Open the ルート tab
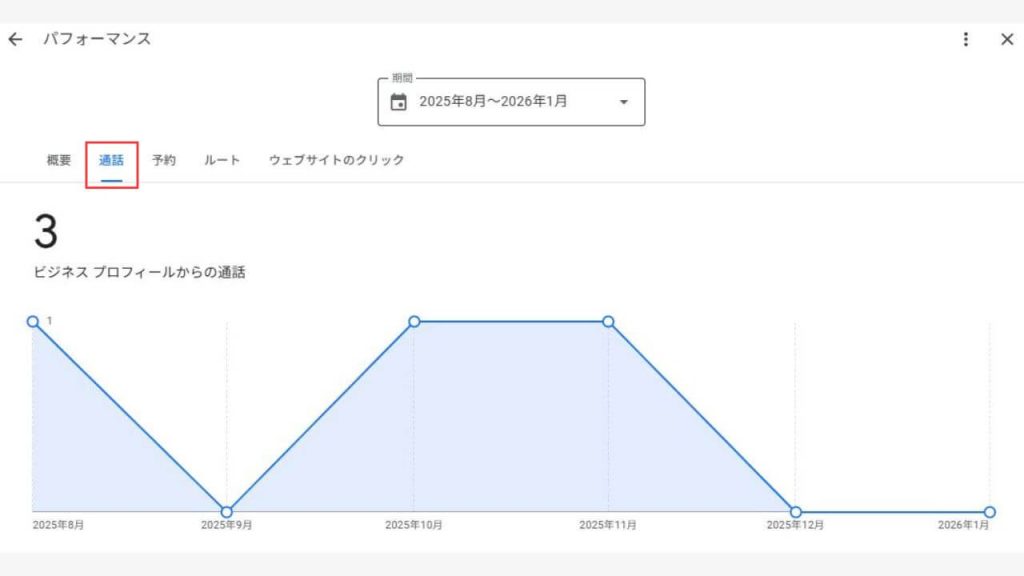 pyautogui.click(x=222, y=160)
